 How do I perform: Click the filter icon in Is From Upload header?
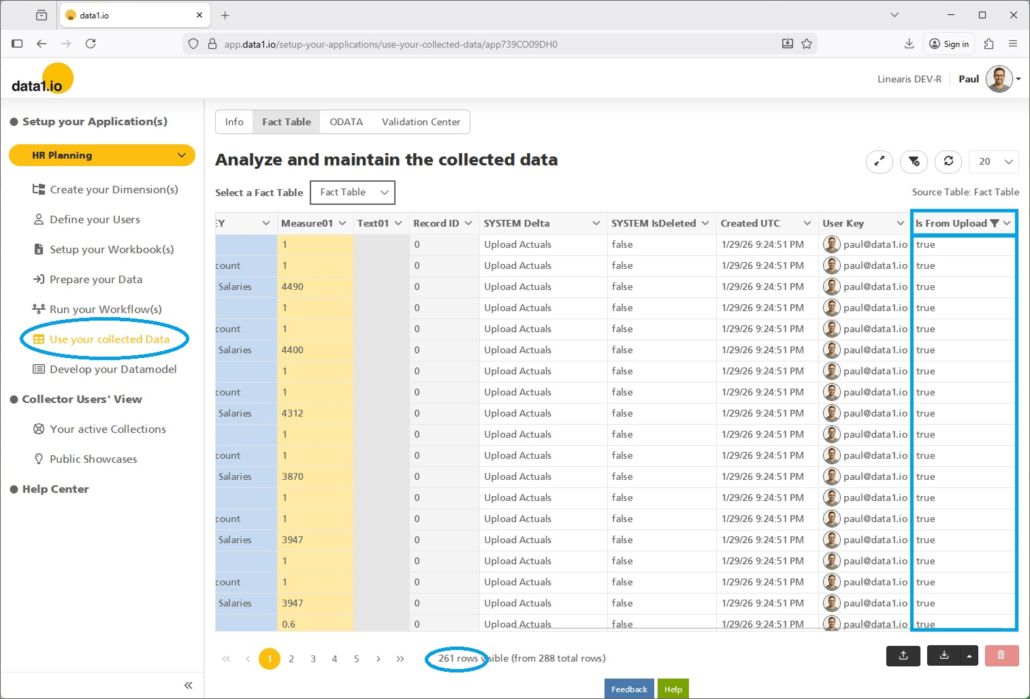[994, 224]
